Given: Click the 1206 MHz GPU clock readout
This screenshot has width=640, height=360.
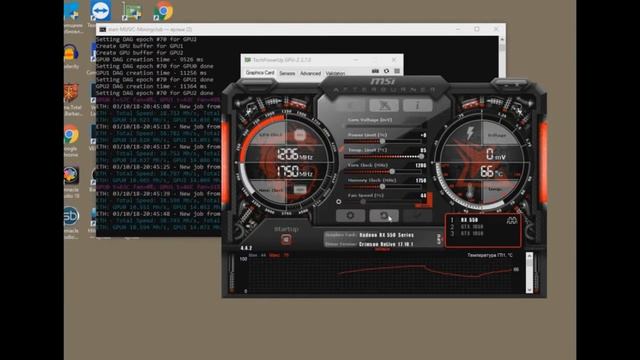Looking at the screenshot, I should click(294, 155).
